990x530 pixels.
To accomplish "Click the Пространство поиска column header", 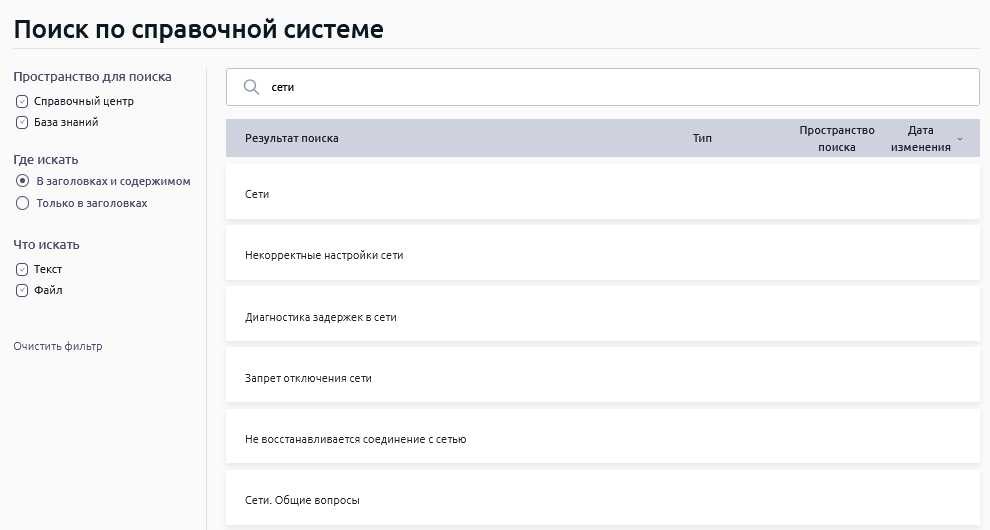I will click(x=836, y=138).
